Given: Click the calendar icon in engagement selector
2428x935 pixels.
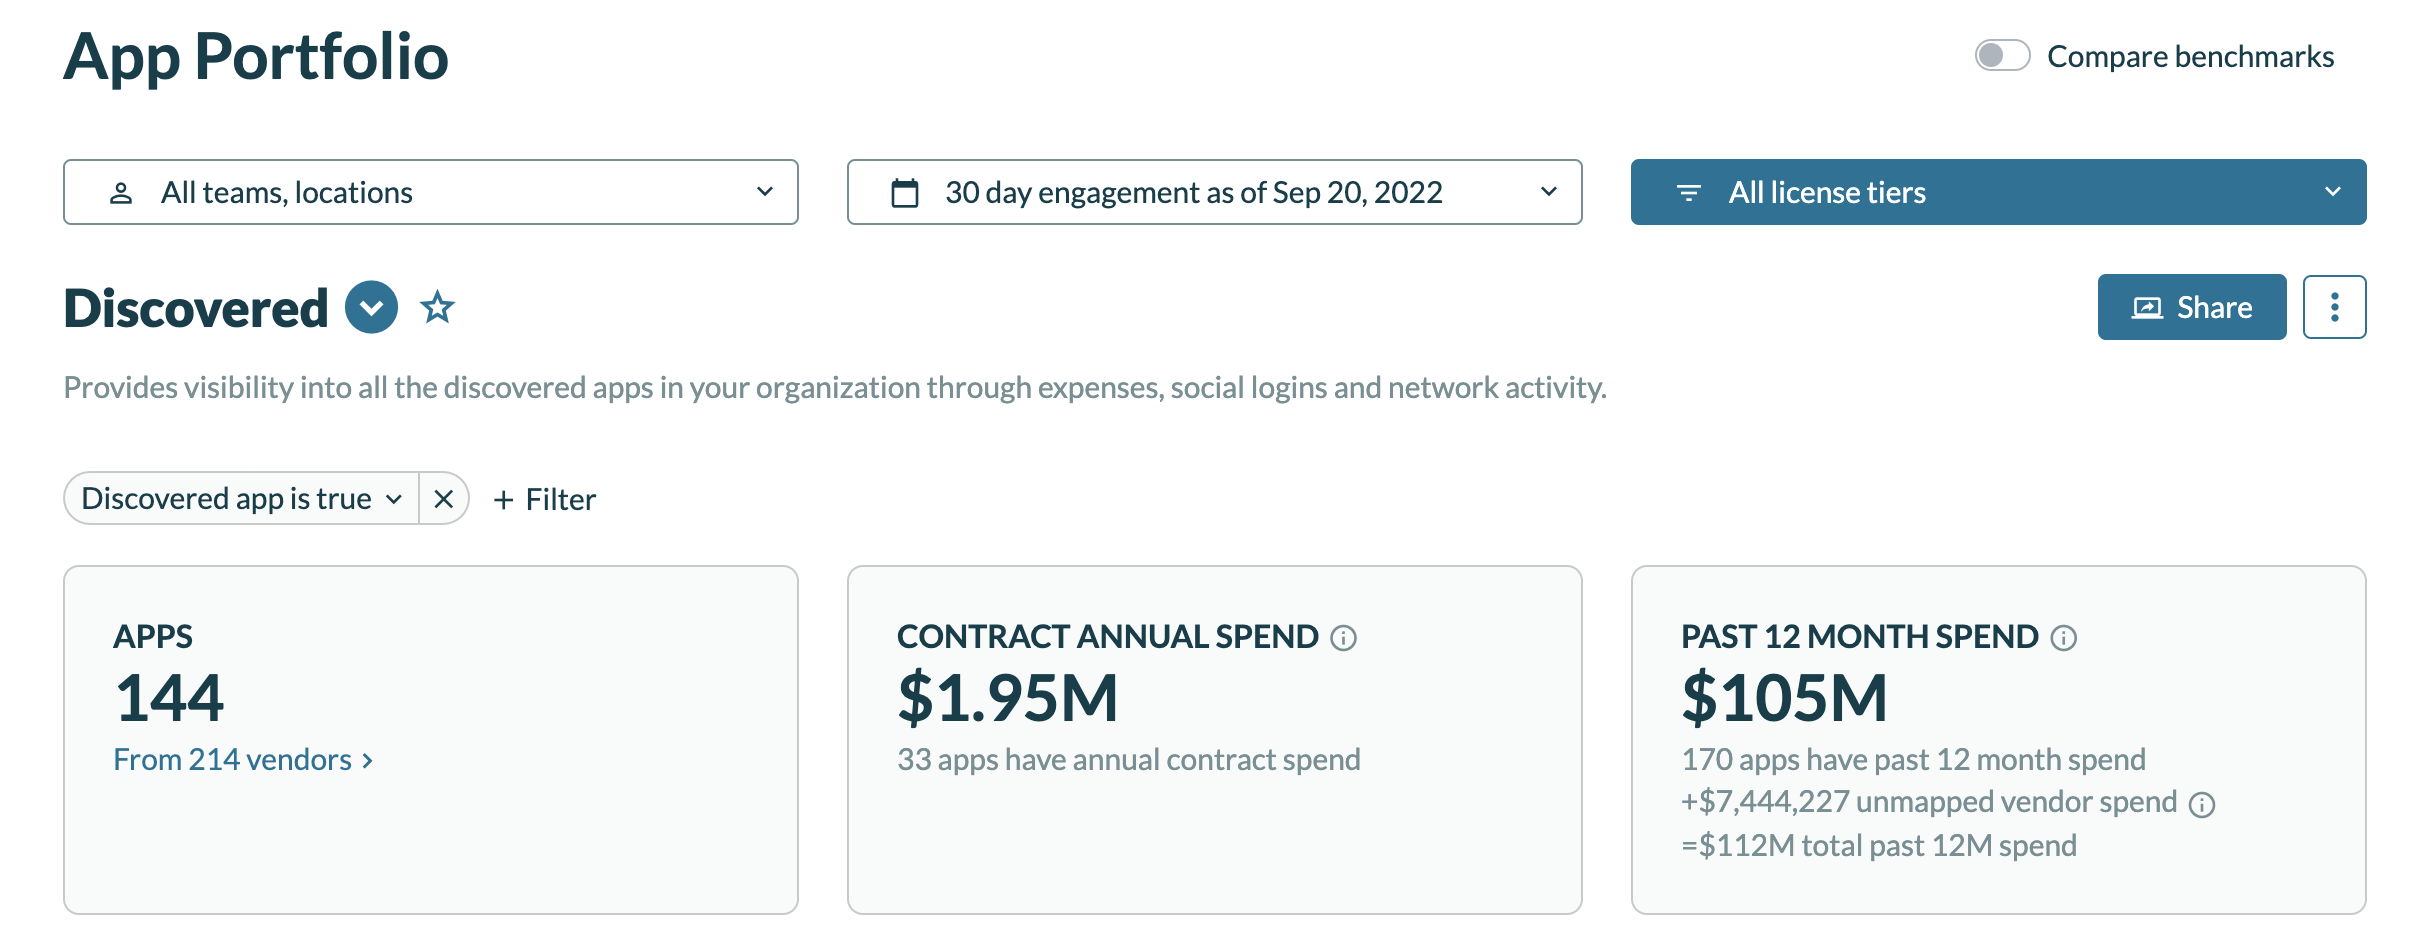Looking at the screenshot, I should (x=905, y=193).
